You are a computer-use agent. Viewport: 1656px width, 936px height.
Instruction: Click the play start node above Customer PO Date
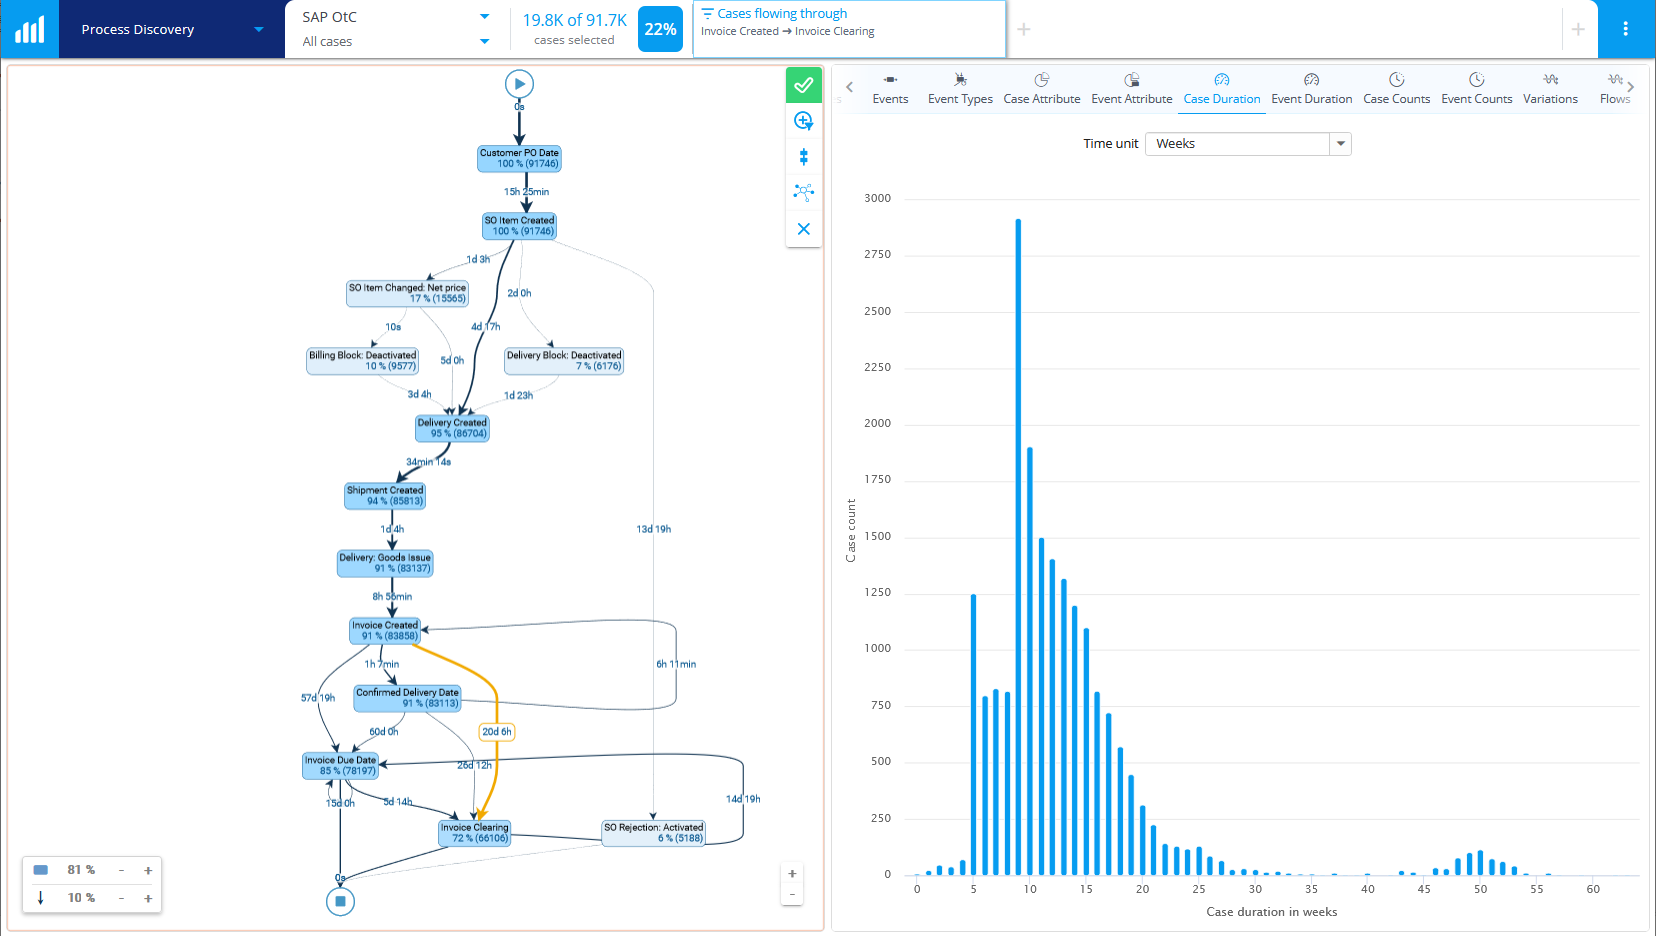coord(519,84)
